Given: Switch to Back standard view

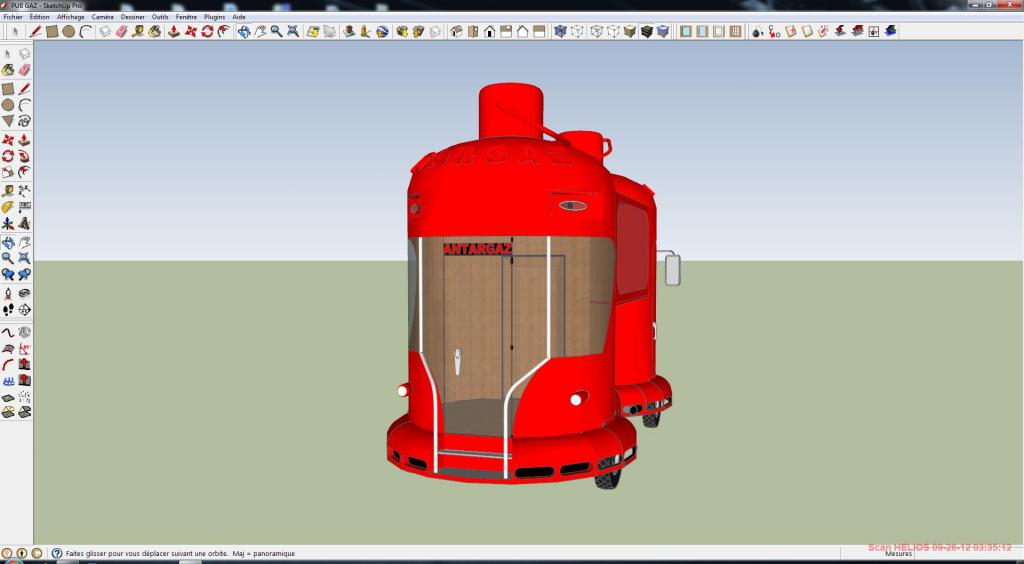Looking at the screenshot, I should coord(522,31).
